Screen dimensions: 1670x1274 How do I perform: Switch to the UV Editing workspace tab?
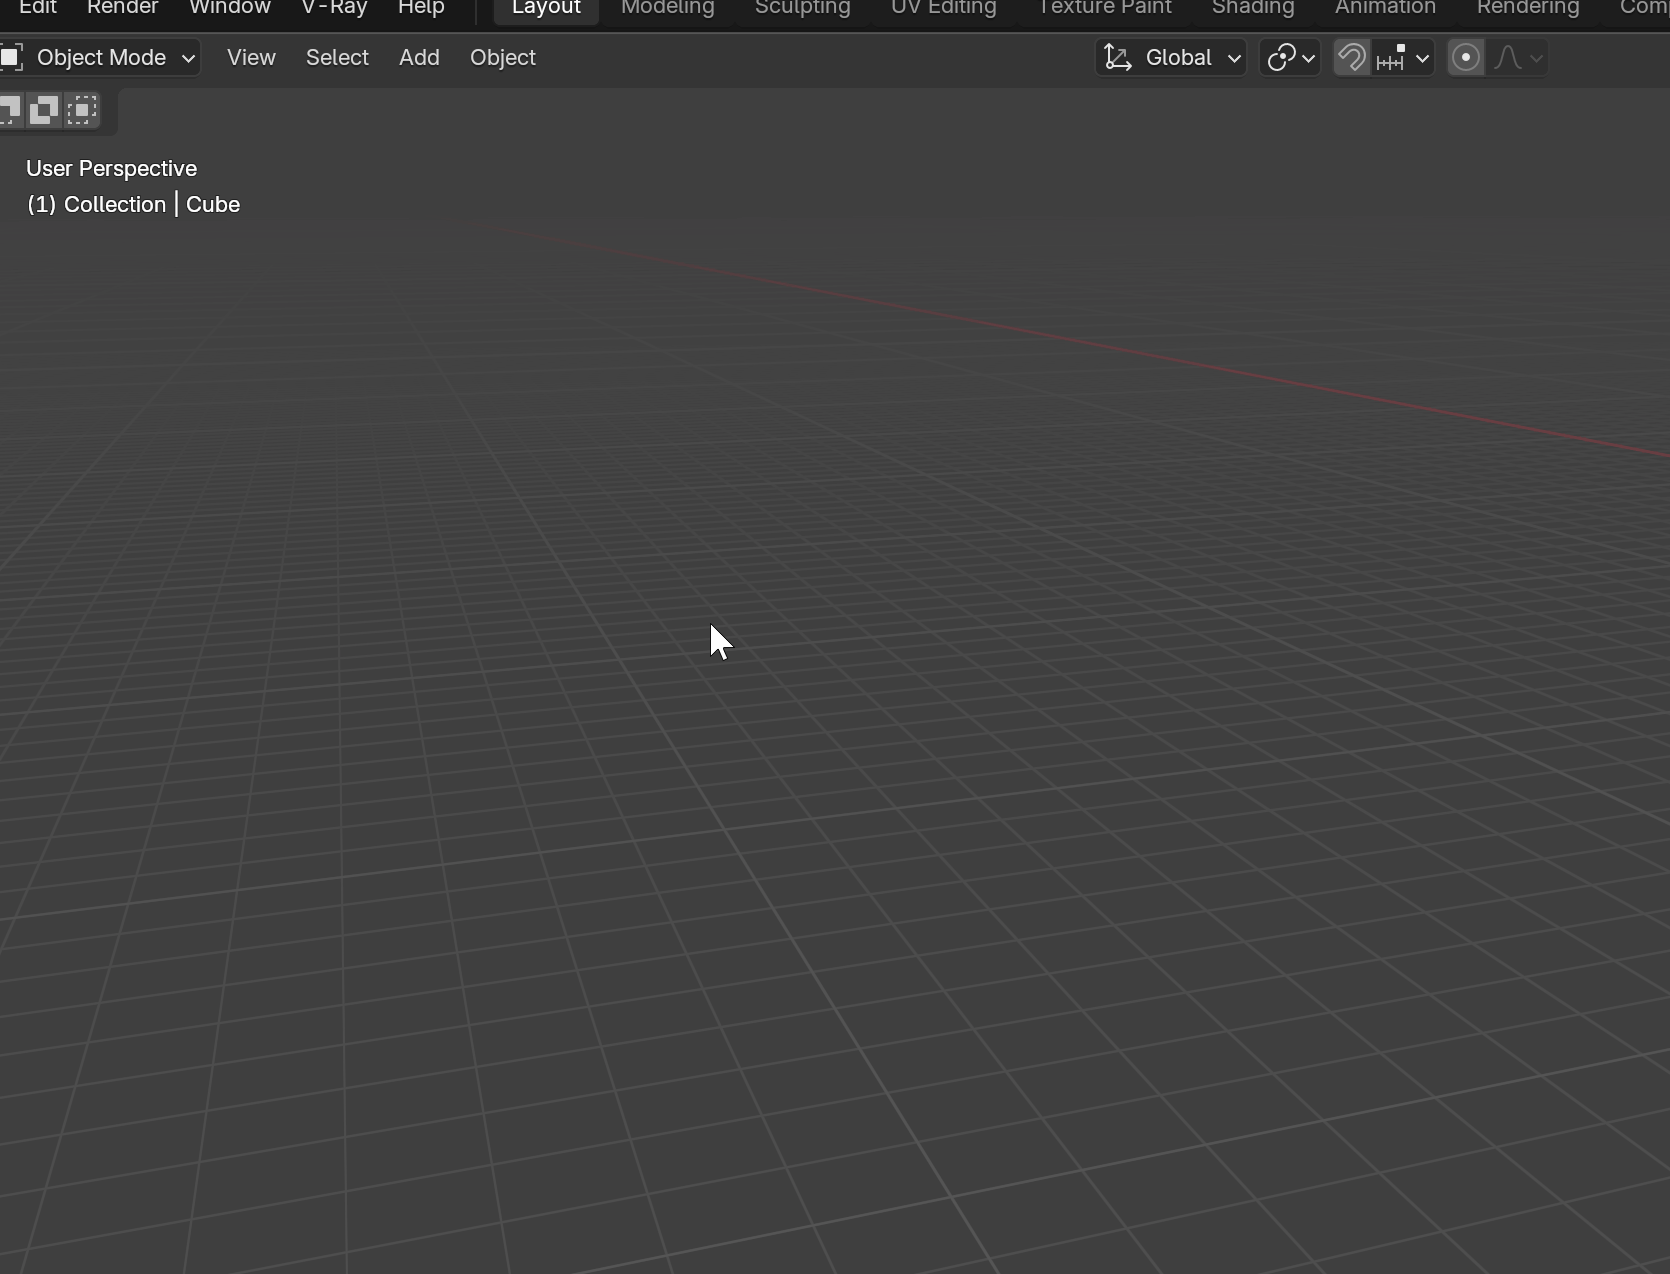point(943,8)
